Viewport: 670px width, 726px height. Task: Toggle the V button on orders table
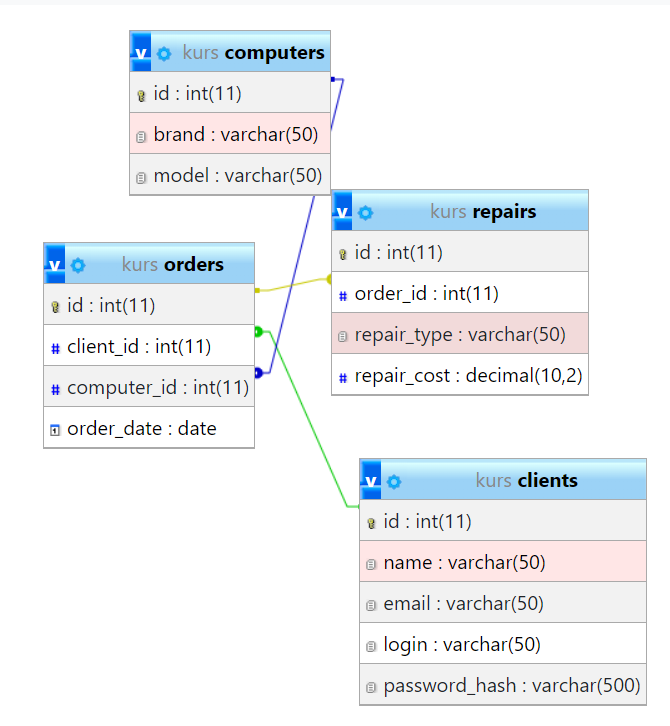(x=55, y=264)
